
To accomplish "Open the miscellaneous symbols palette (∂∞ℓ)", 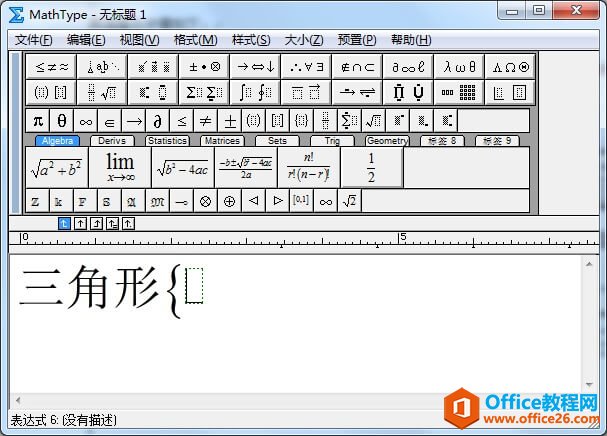I will click(408, 67).
